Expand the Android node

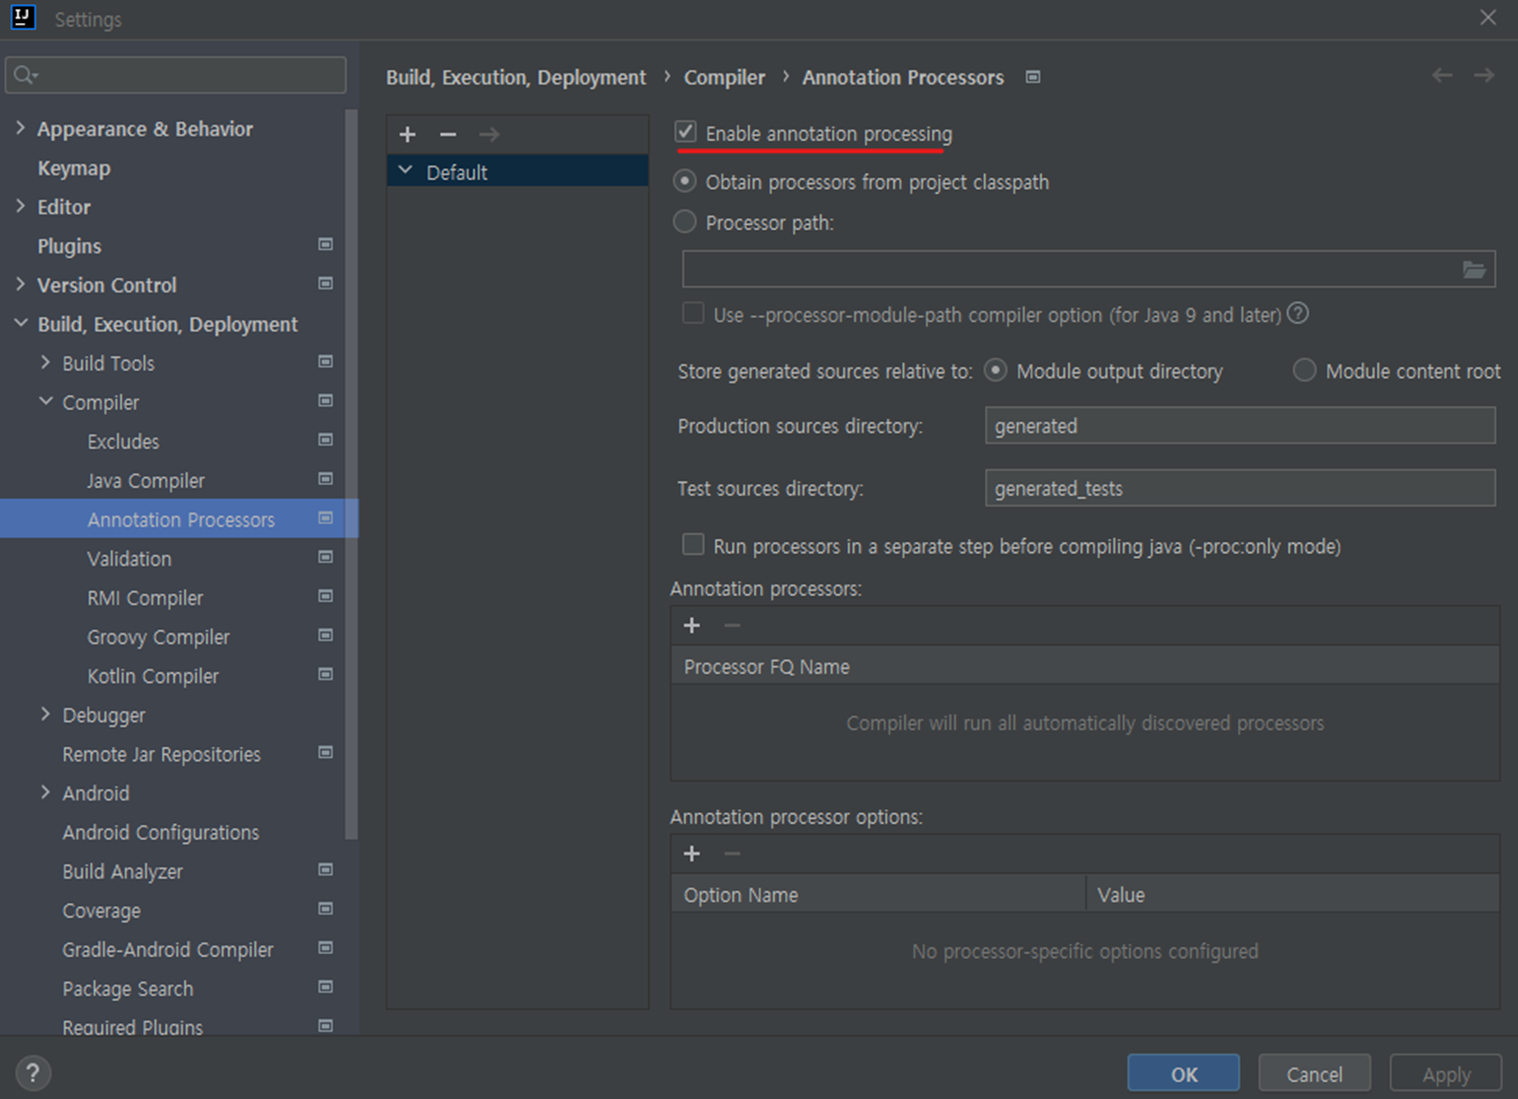pos(45,792)
